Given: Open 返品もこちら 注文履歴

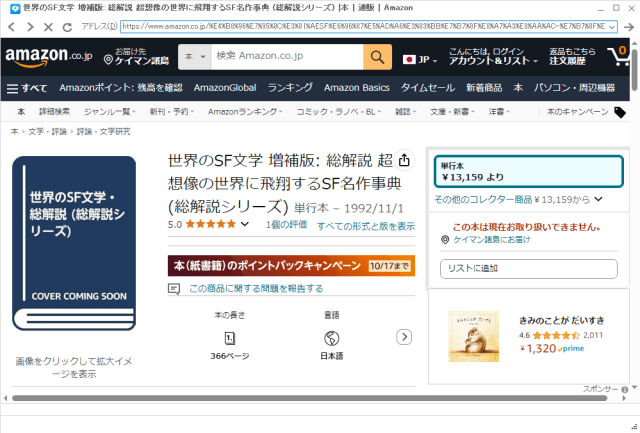Looking at the screenshot, I should pos(572,56).
